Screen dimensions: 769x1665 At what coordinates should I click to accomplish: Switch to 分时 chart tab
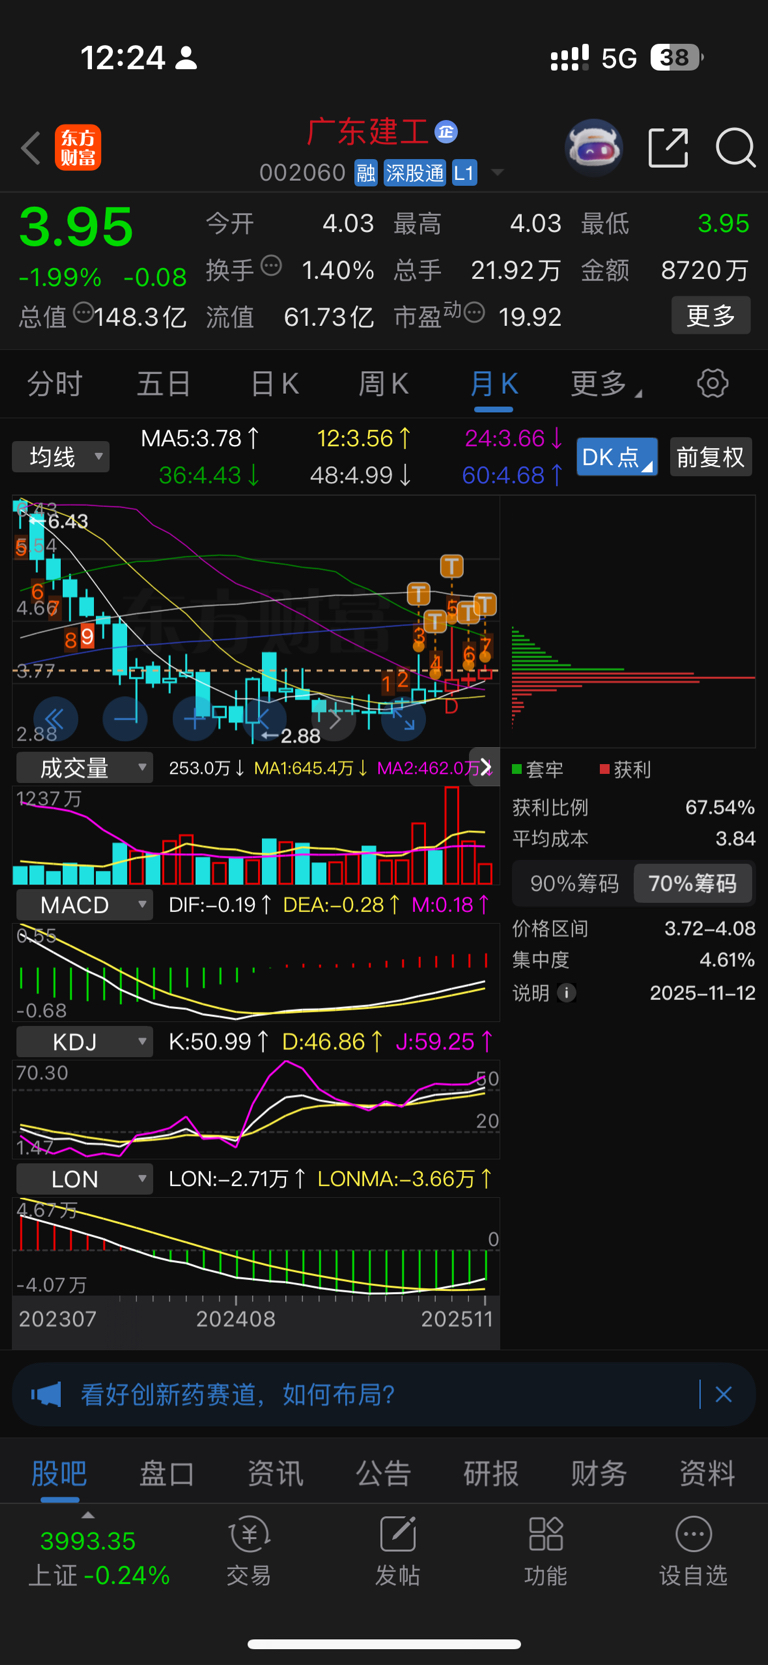[54, 383]
